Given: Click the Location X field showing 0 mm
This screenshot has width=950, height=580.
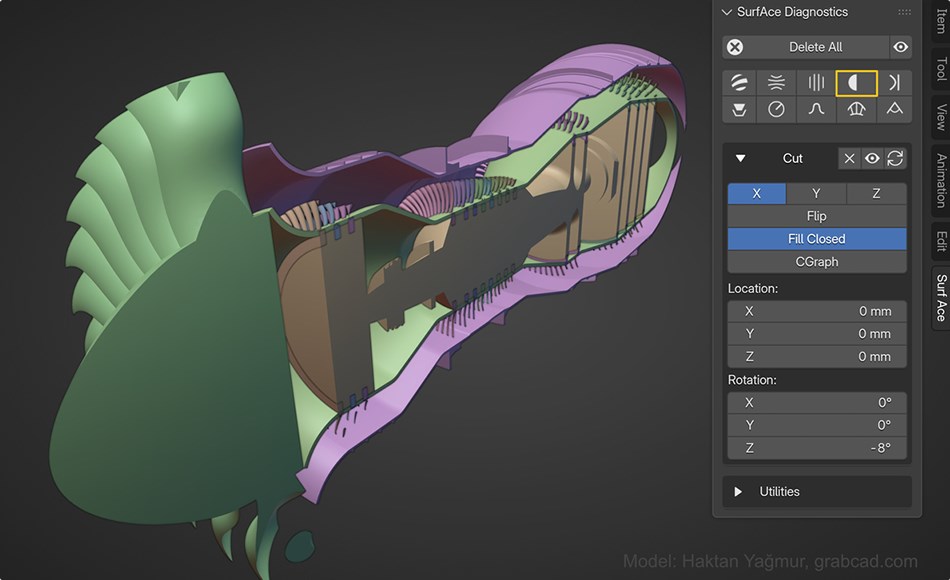Looking at the screenshot, I should point(816,311).
